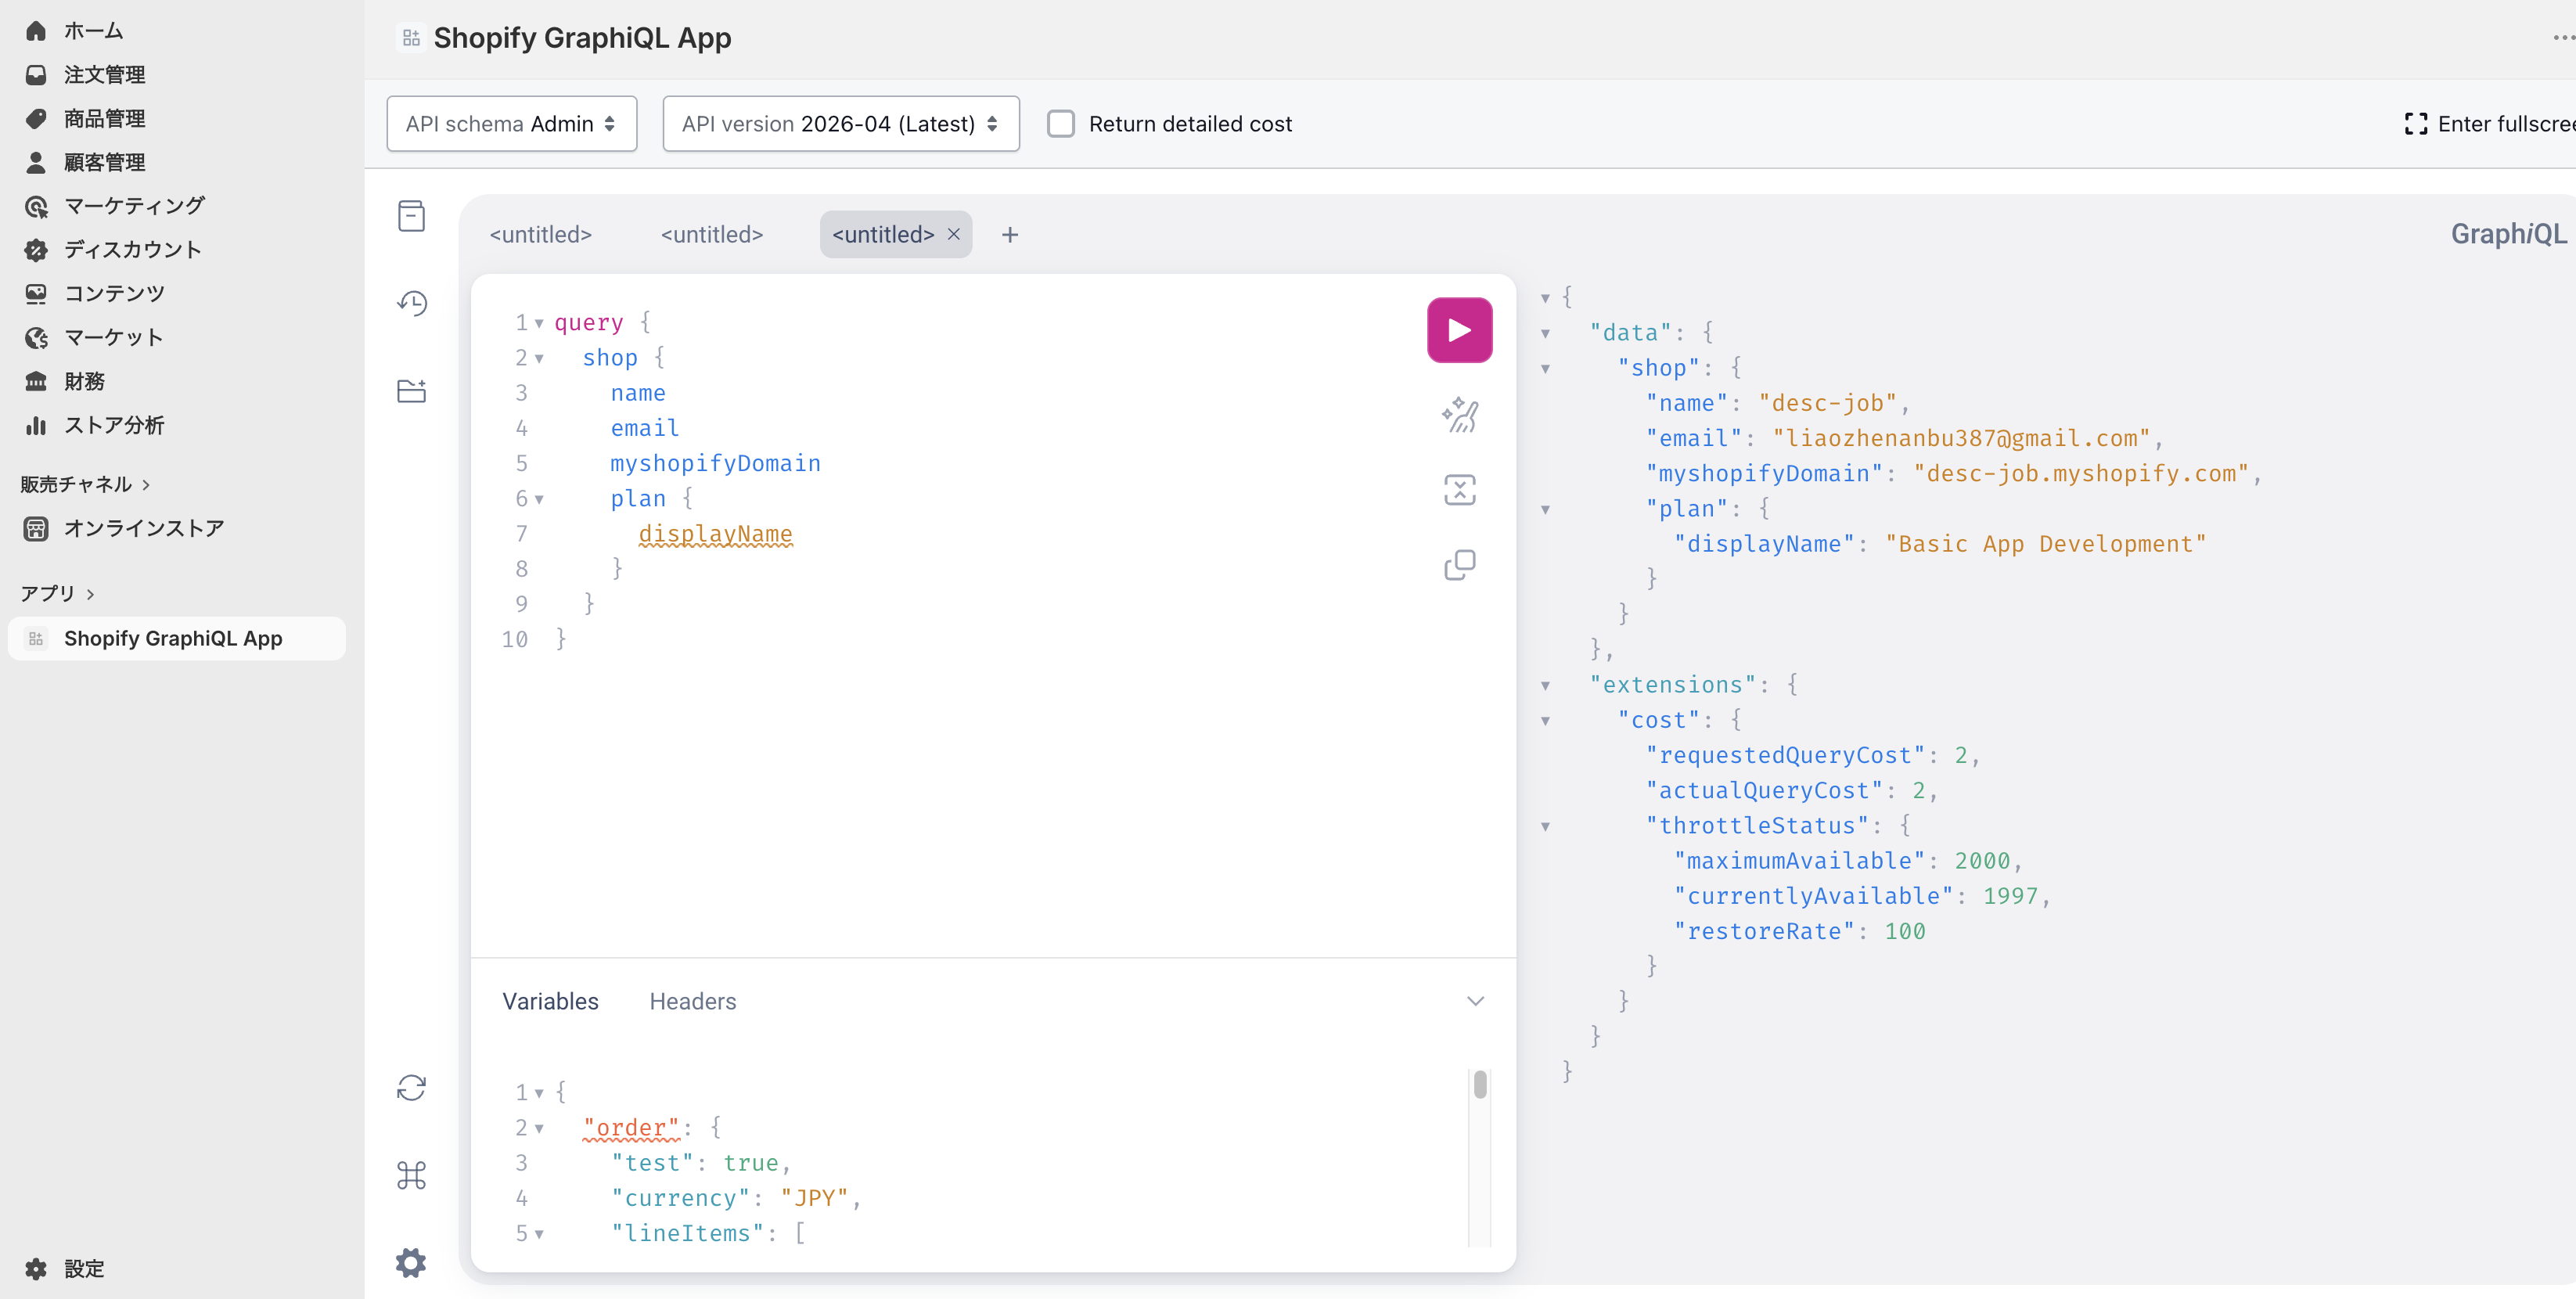Open the query History icon
This screenshot has height=1299, width=2576.
pos(411,303)
